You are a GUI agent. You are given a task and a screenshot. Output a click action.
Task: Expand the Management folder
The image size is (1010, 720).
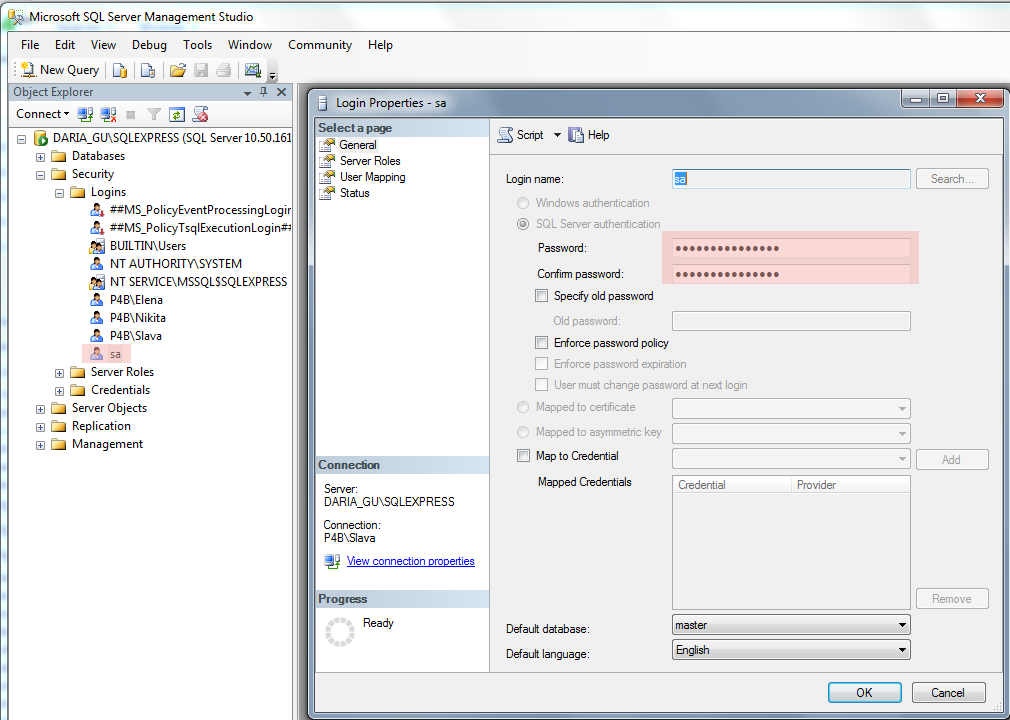click(40, 445)
